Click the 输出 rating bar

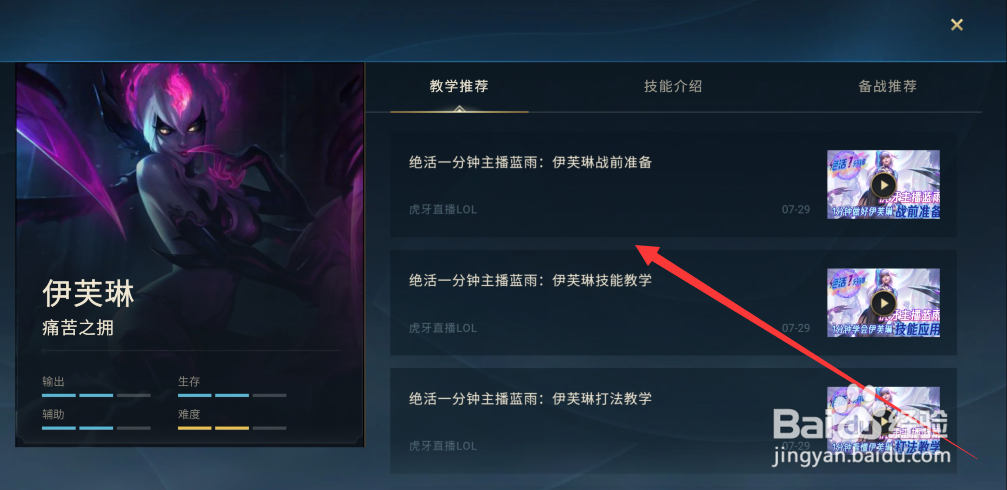point(96,396)
